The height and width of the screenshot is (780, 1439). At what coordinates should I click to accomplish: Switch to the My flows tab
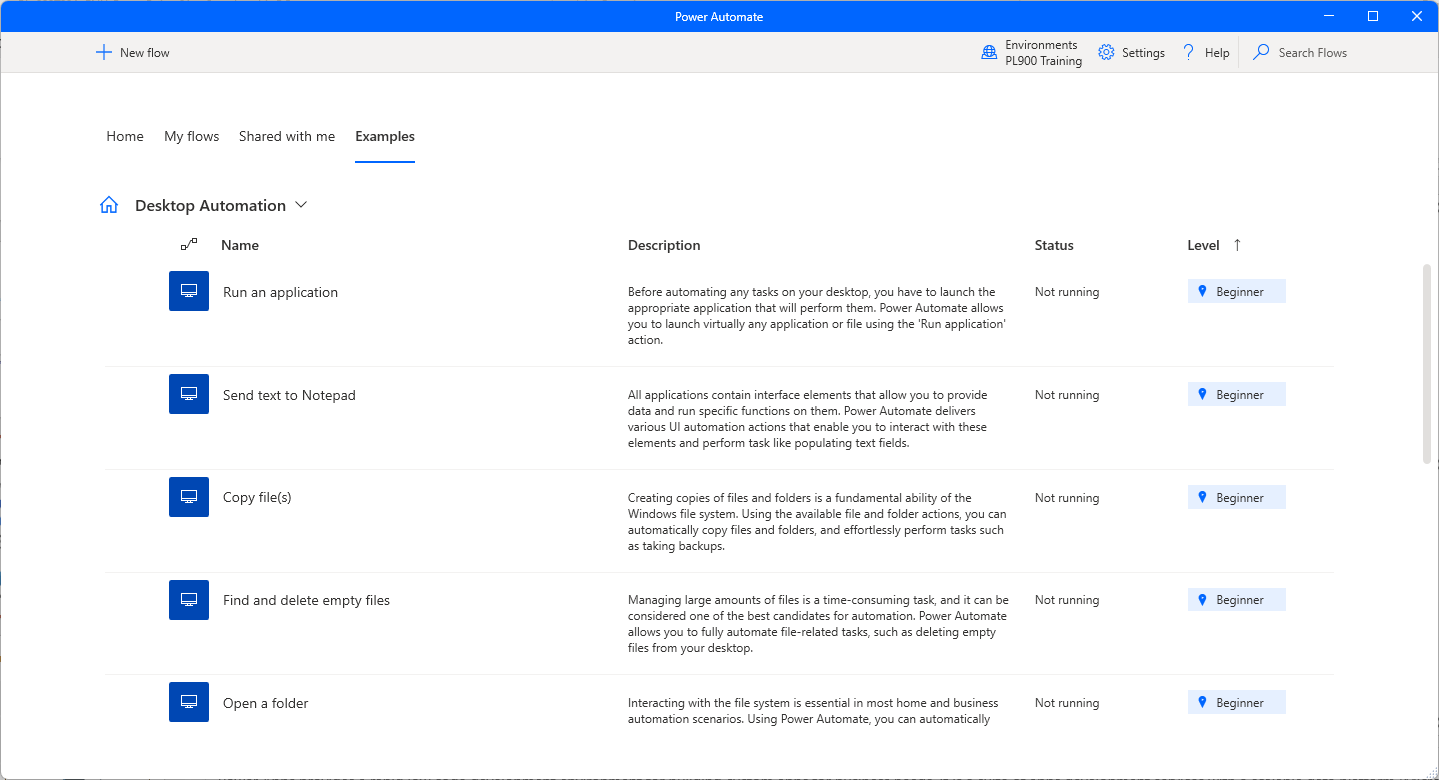click(191, 136)
